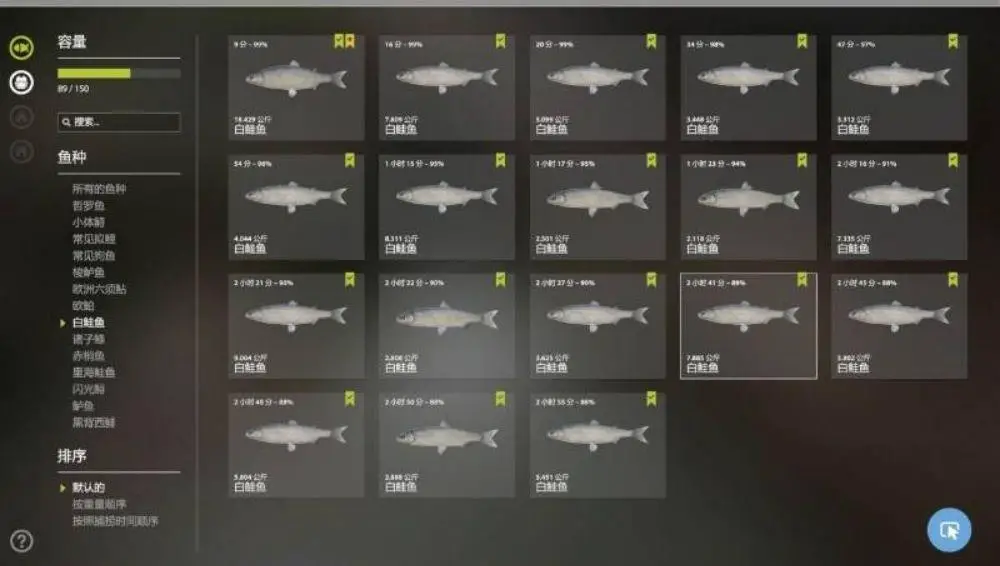
Task: Select the white frog-face sidebar icon
Action: [x=21, y=82]
